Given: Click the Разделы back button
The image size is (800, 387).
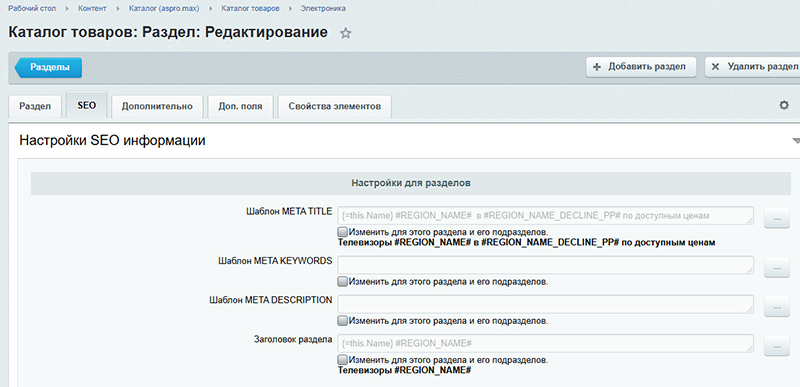Looking at the screenshot, I should pyautogui.click(x=48, y=67).
